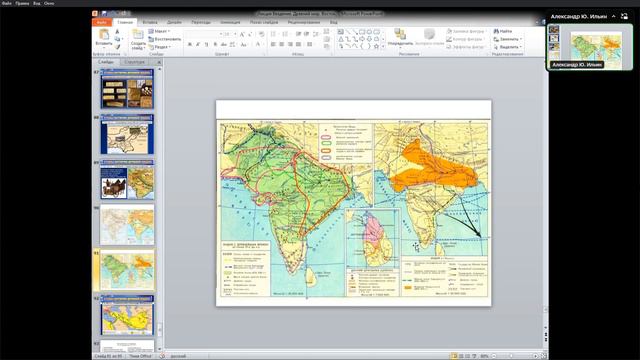Open Shape Outline (Контур фигуры) dropdown
The width and height of the screenshot is (640, 360).
(465, 39)
